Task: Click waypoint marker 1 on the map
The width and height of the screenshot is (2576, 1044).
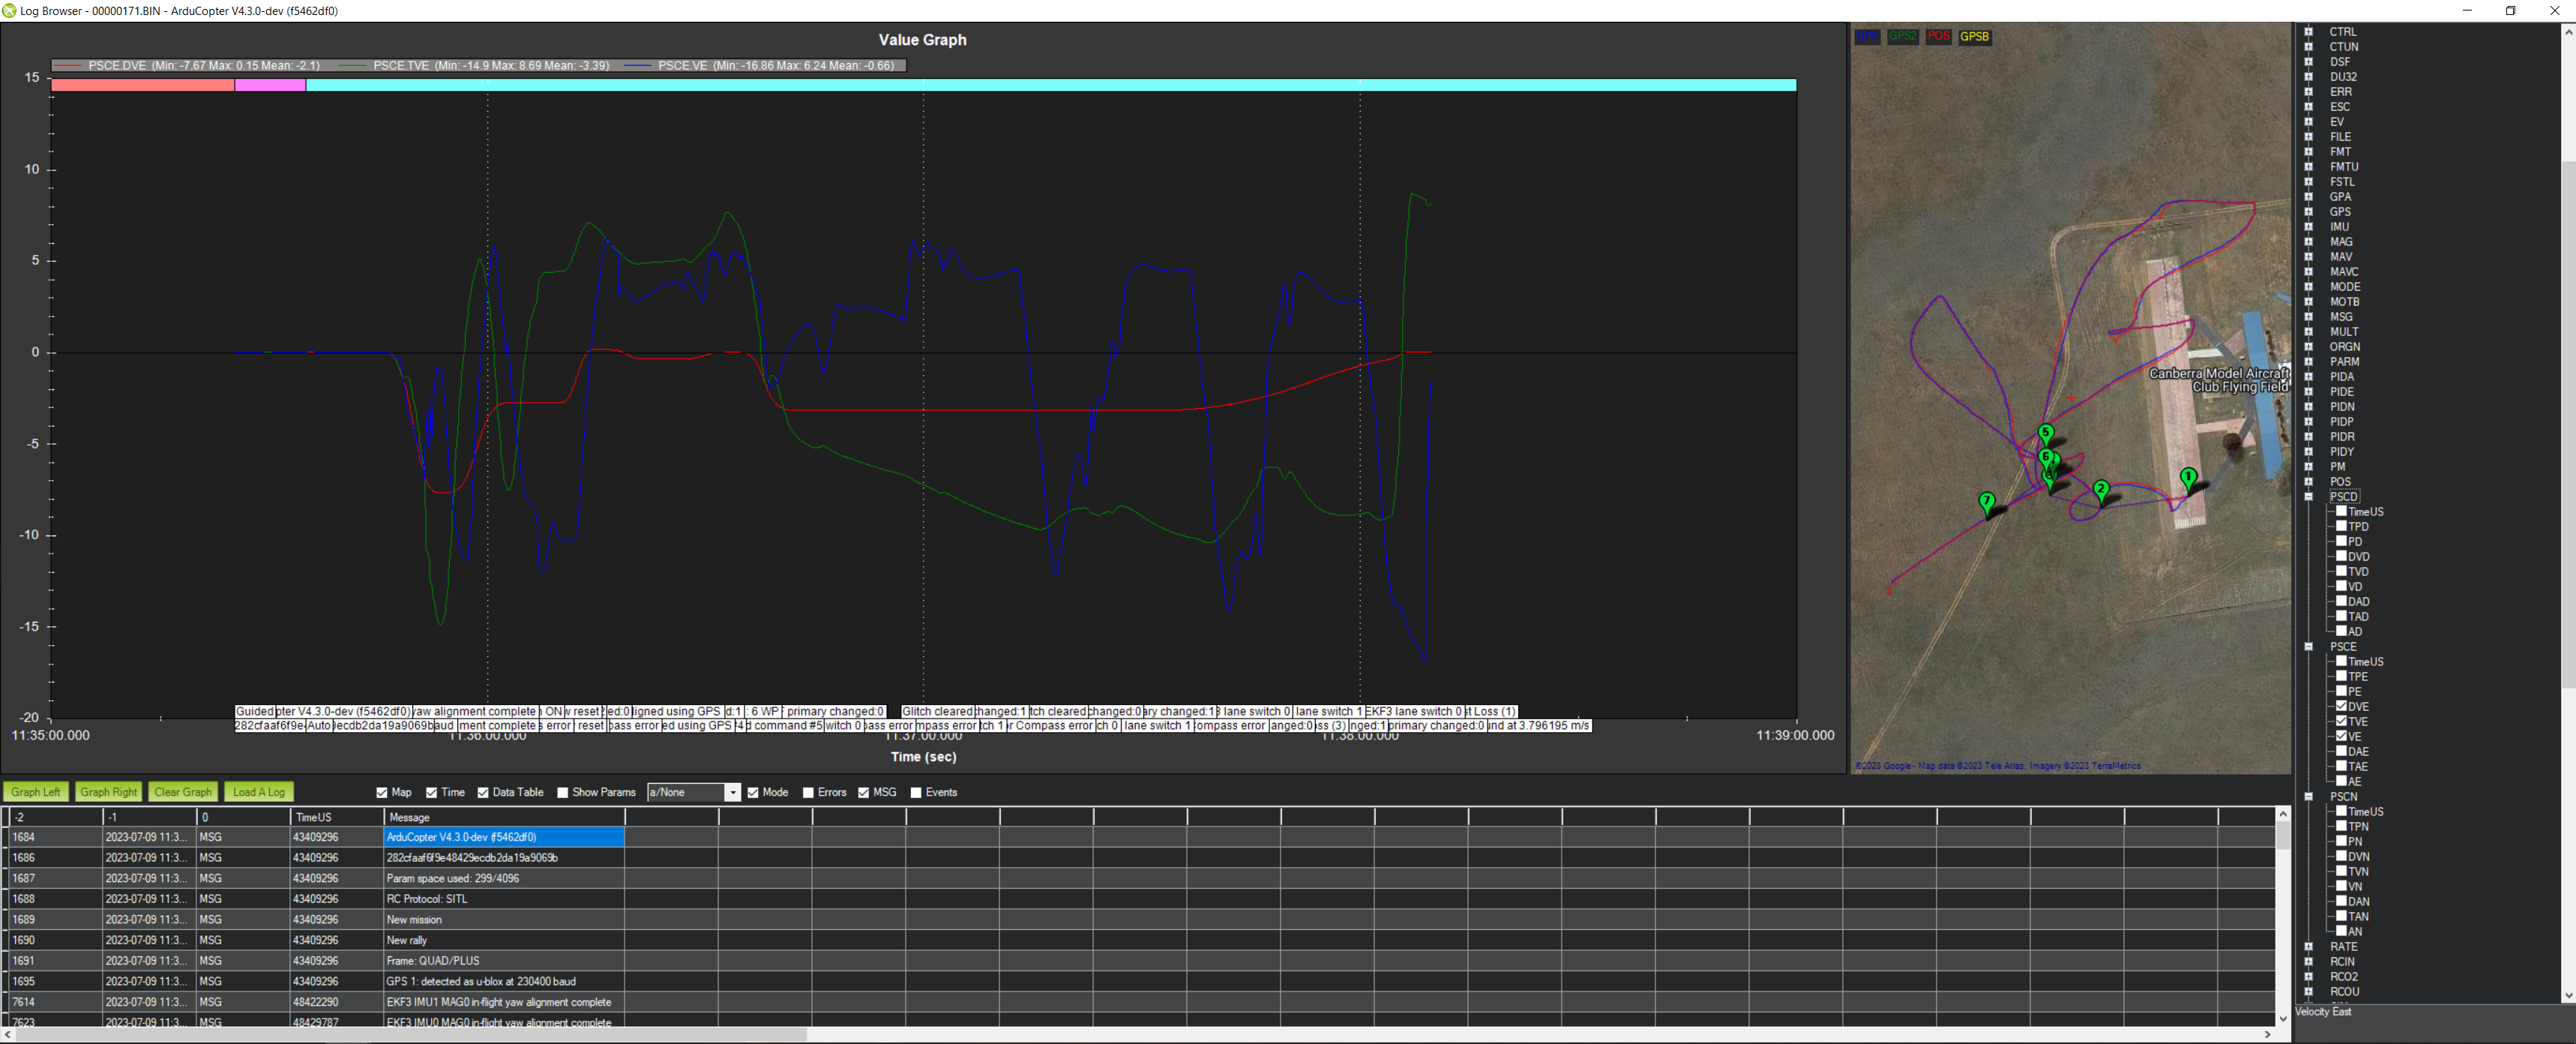Action: pyautogui.click(x=2188, y=478)
